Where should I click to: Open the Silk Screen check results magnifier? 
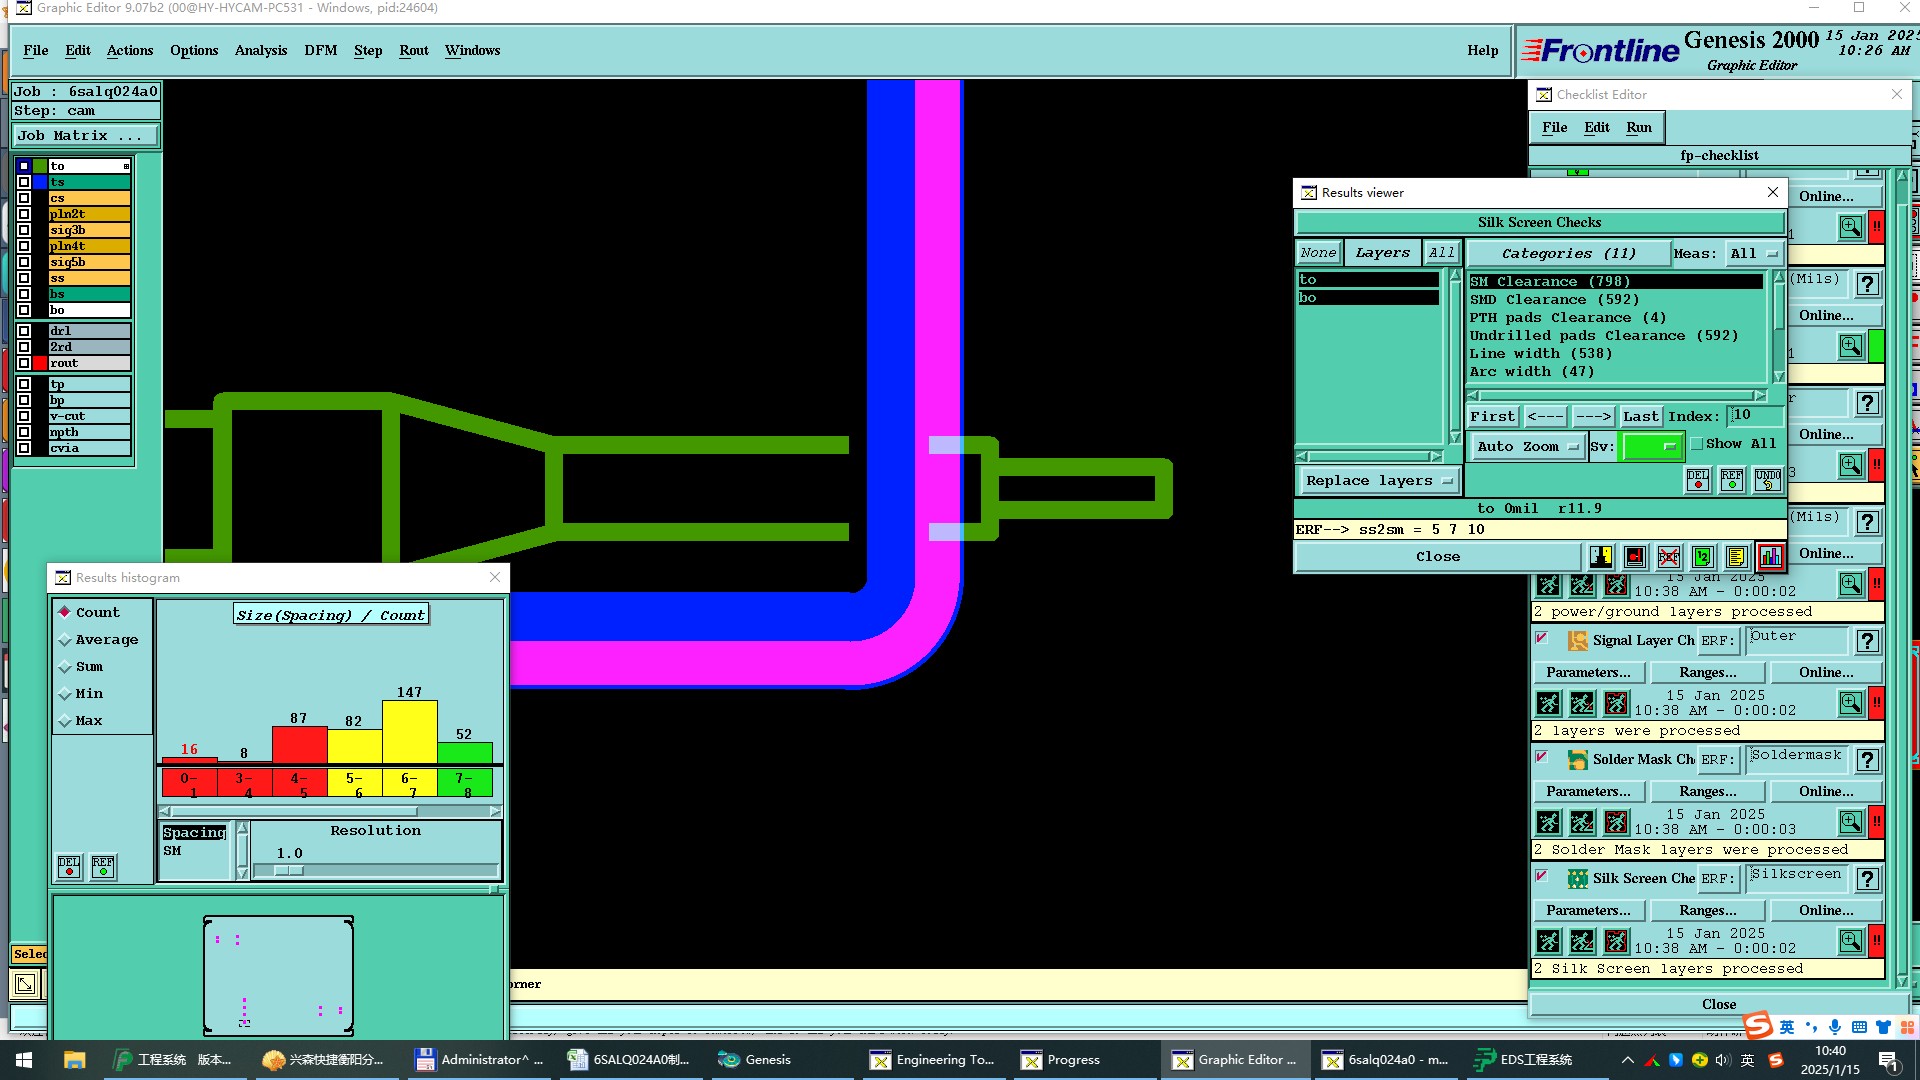tap(1851, 941)
